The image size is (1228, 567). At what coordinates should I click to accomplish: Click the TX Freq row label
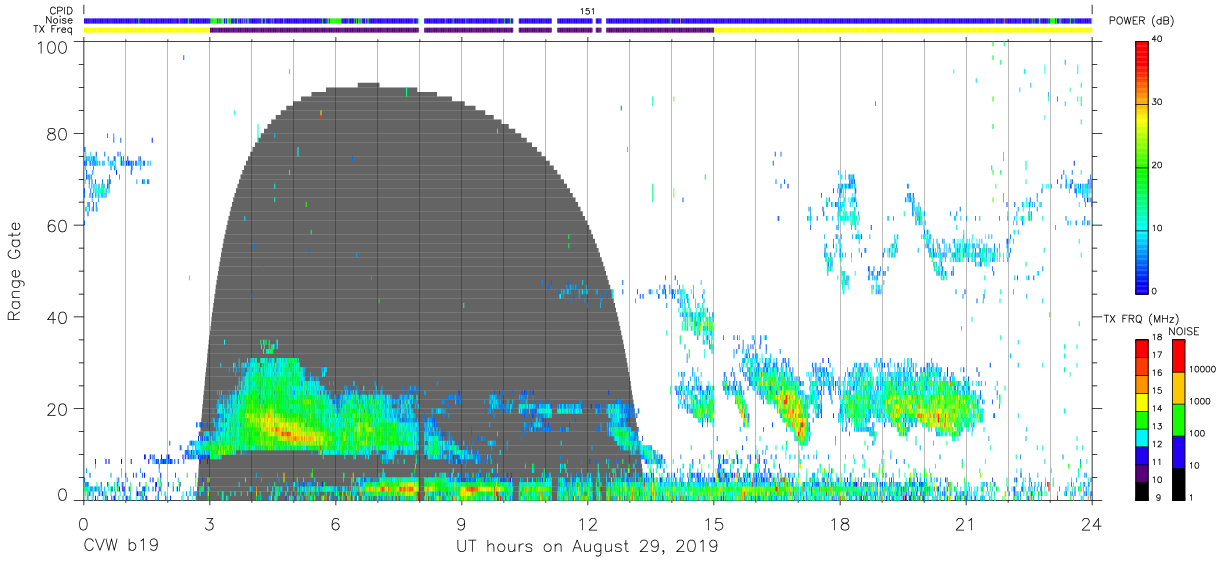tap(54, 30)
